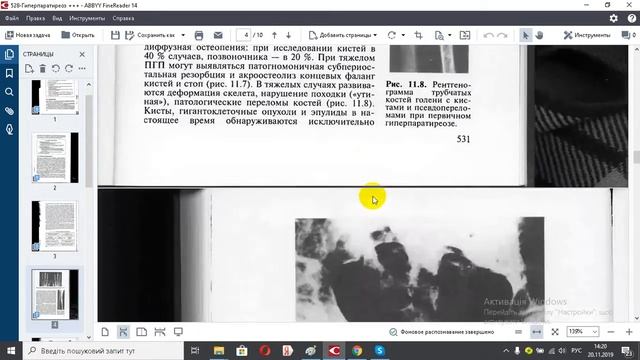Expand Add Pages (Добавить страницы) dropdown

[375, 35]
